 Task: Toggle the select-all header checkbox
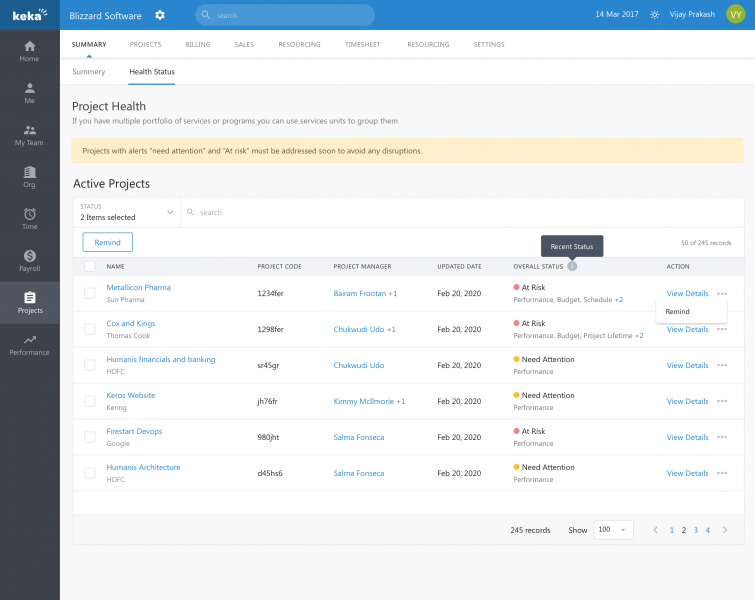[x=90, y=266]
